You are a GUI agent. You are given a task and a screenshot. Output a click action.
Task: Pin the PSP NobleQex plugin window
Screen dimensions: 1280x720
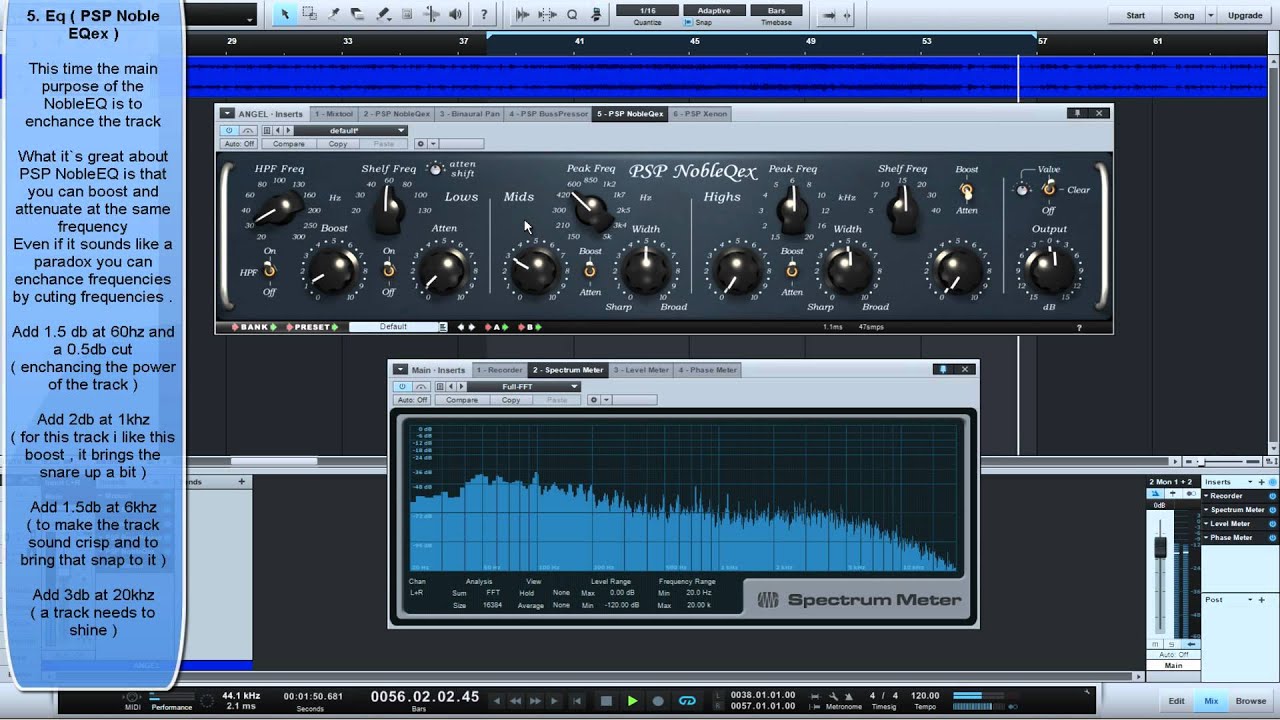(1077, 113)
